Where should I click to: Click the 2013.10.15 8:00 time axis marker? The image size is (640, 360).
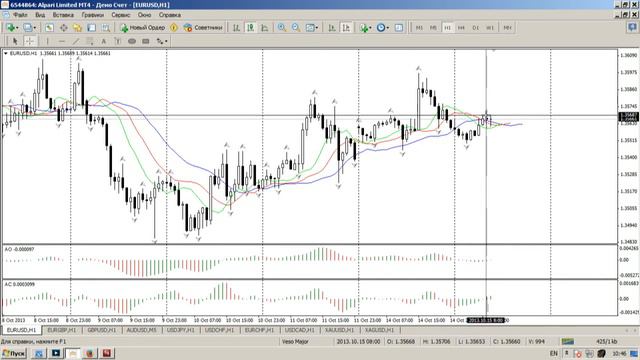pos(486,320)
